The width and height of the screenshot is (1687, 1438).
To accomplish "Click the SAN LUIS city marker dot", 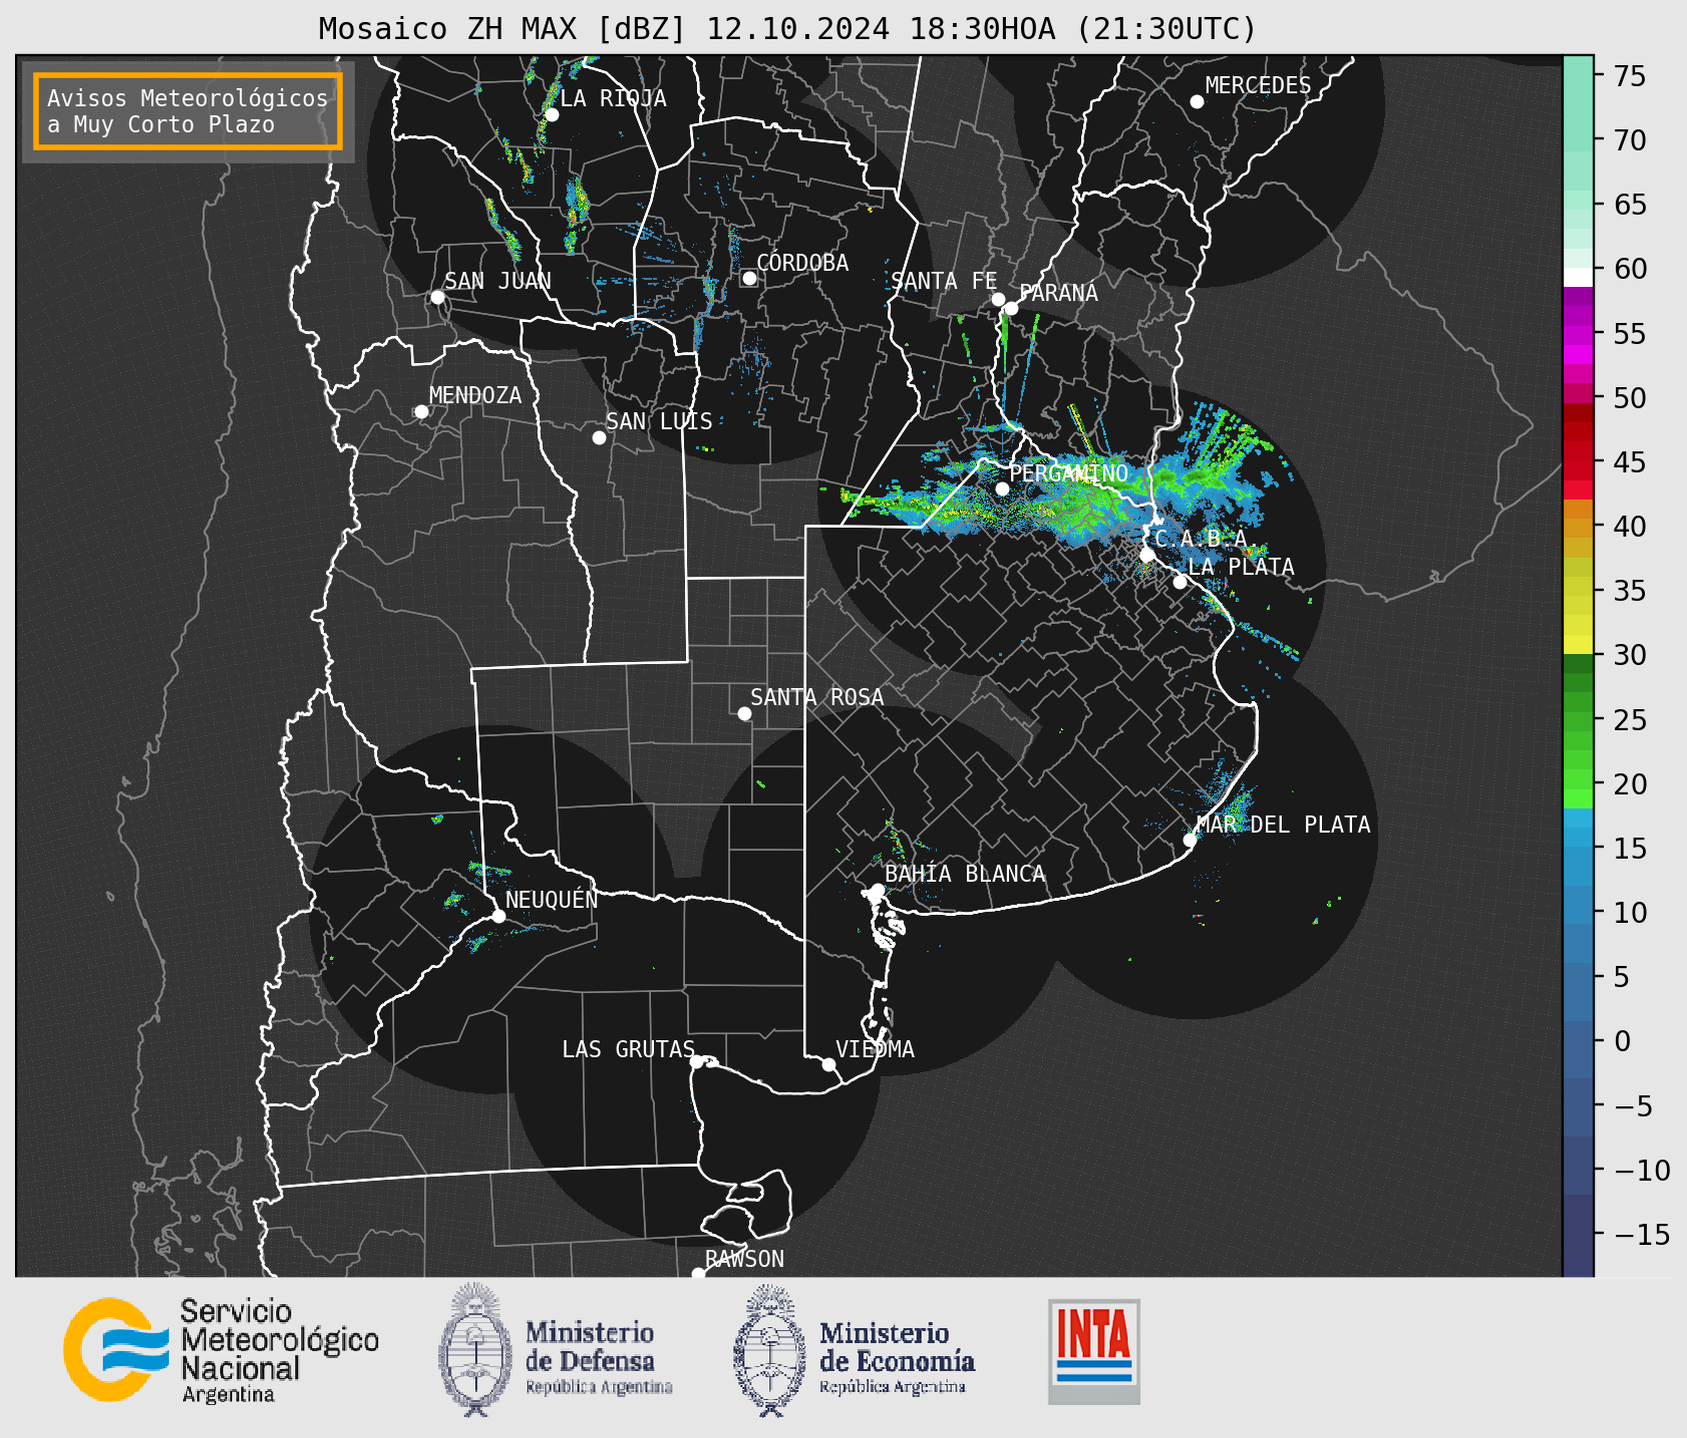I will pyautogui.click(x=599, y=438).
